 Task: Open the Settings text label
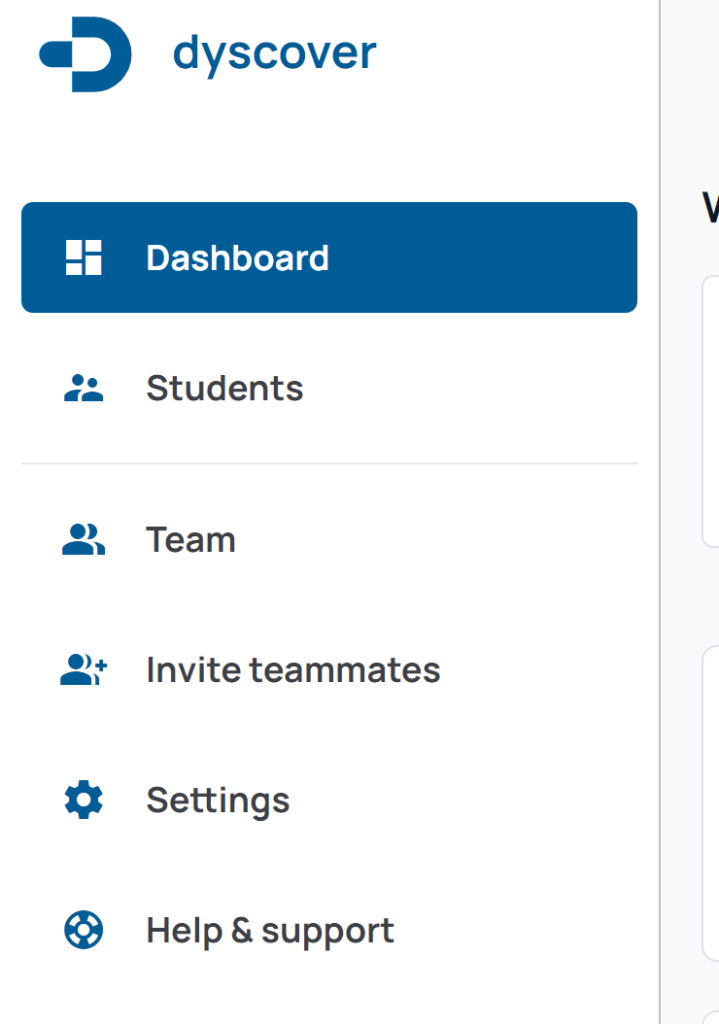coord(218,801)
